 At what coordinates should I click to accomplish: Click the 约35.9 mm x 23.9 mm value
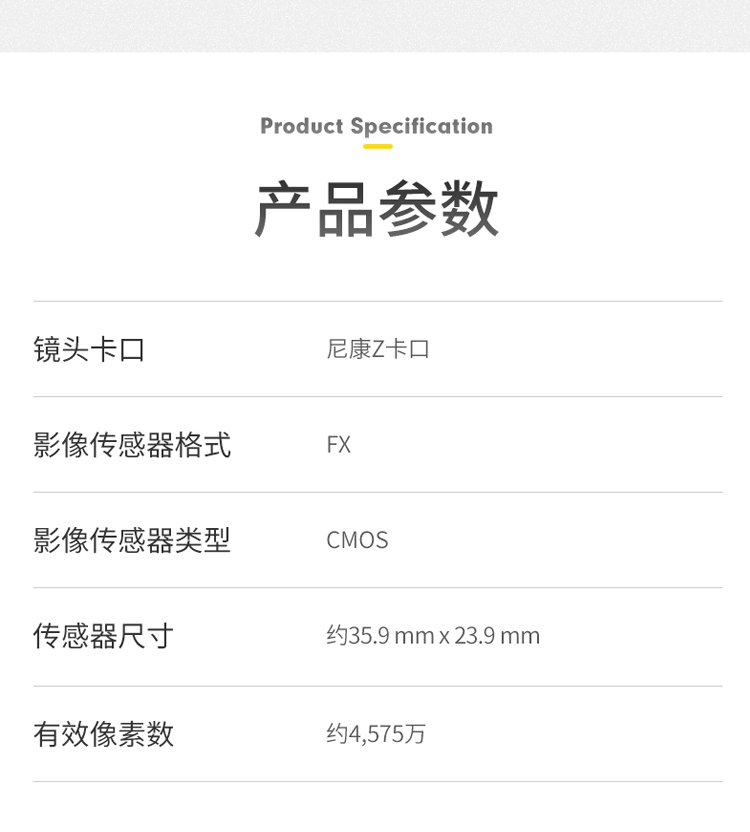coord(433,636)
